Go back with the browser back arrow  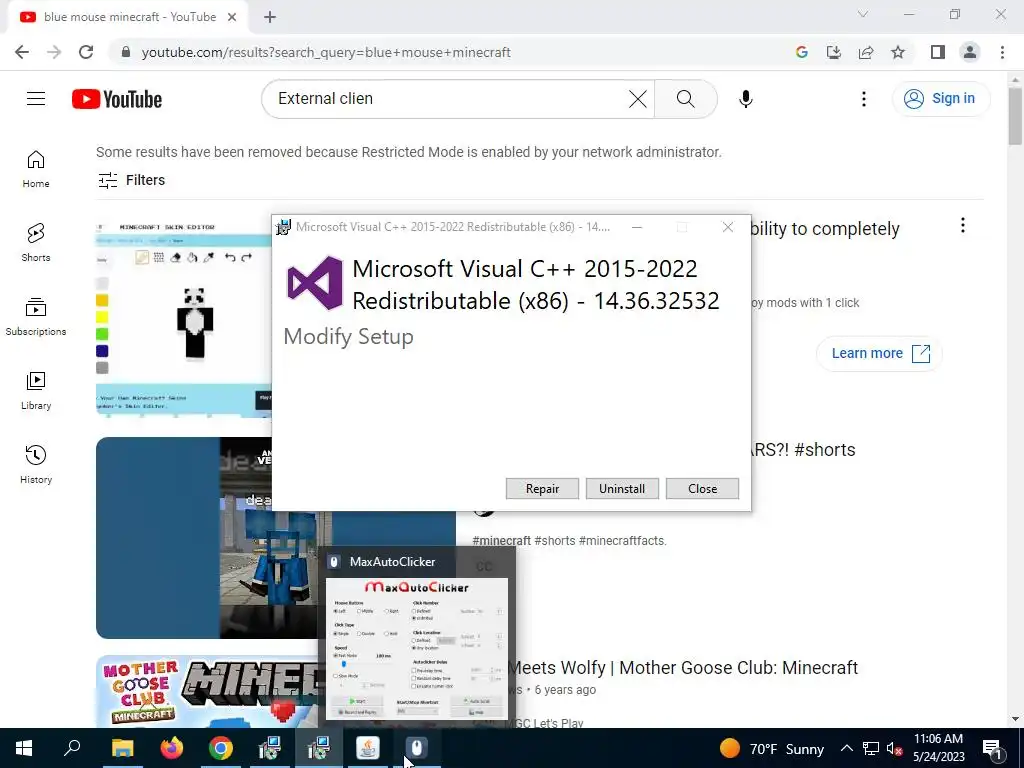[22, 52]
